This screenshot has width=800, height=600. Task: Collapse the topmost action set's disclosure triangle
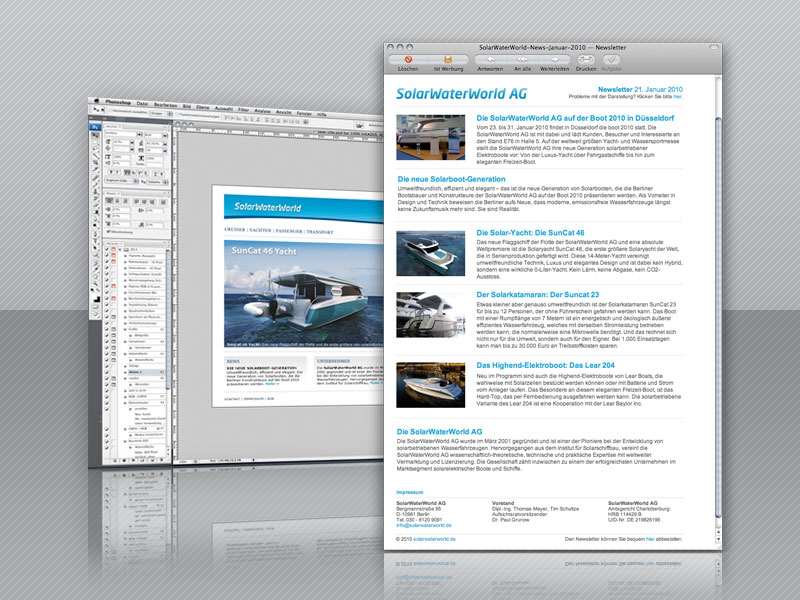[120, 249]
